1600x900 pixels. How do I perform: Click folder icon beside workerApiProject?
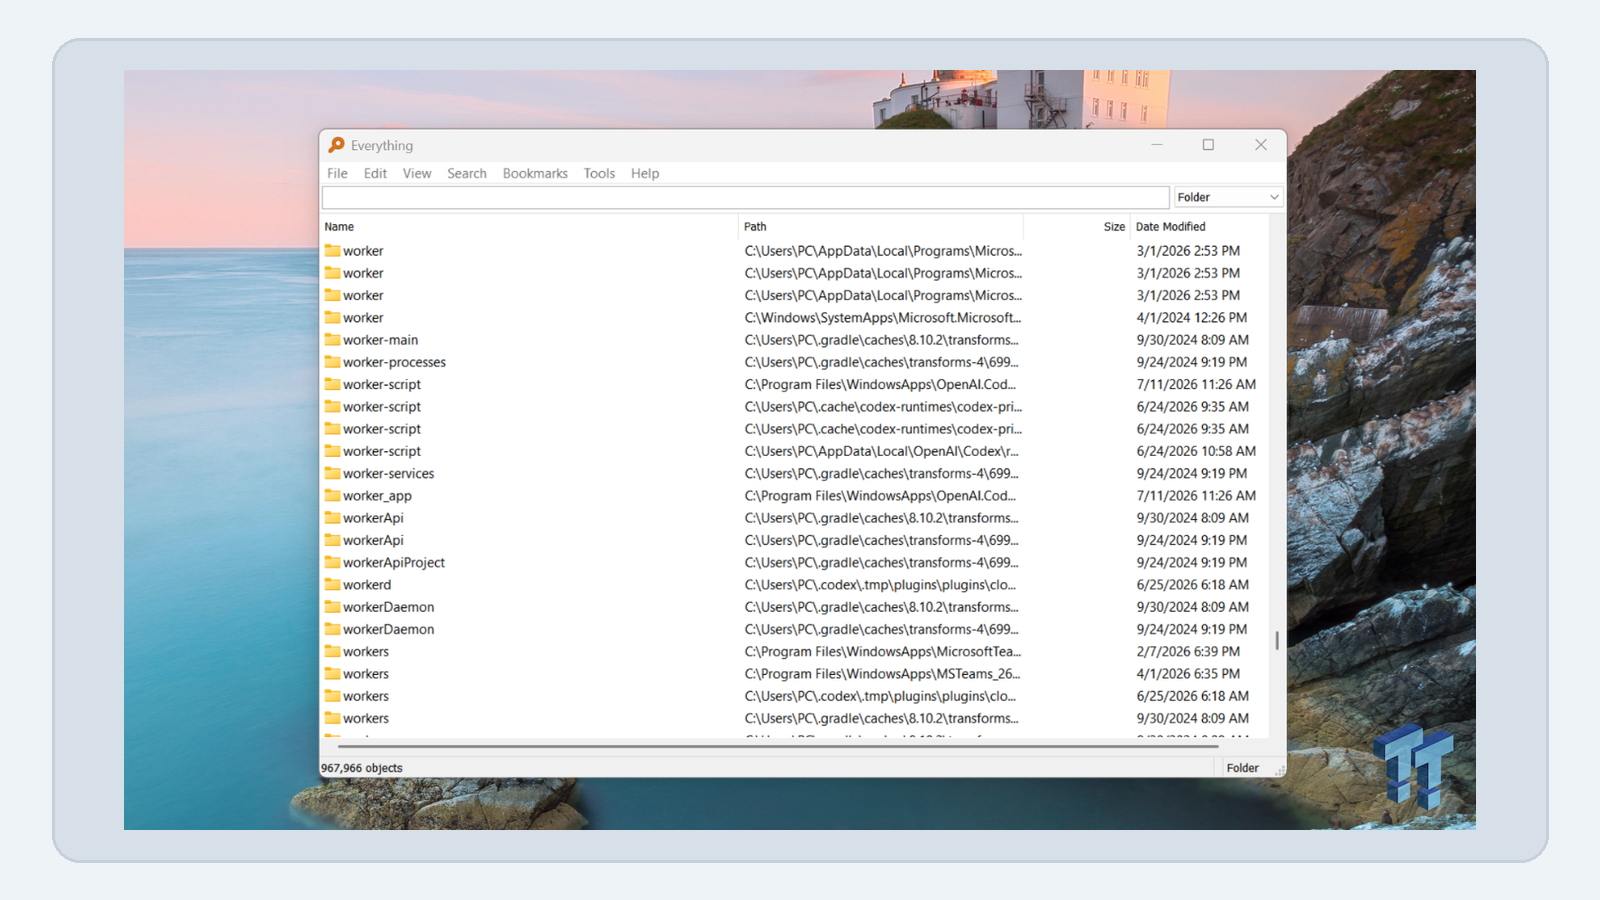[x=333, y=562]
